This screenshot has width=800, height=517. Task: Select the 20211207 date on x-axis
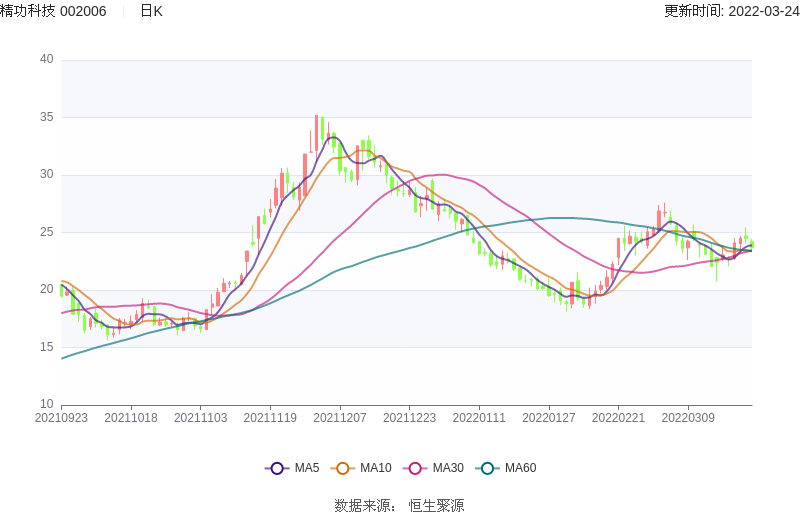[340, 418]
